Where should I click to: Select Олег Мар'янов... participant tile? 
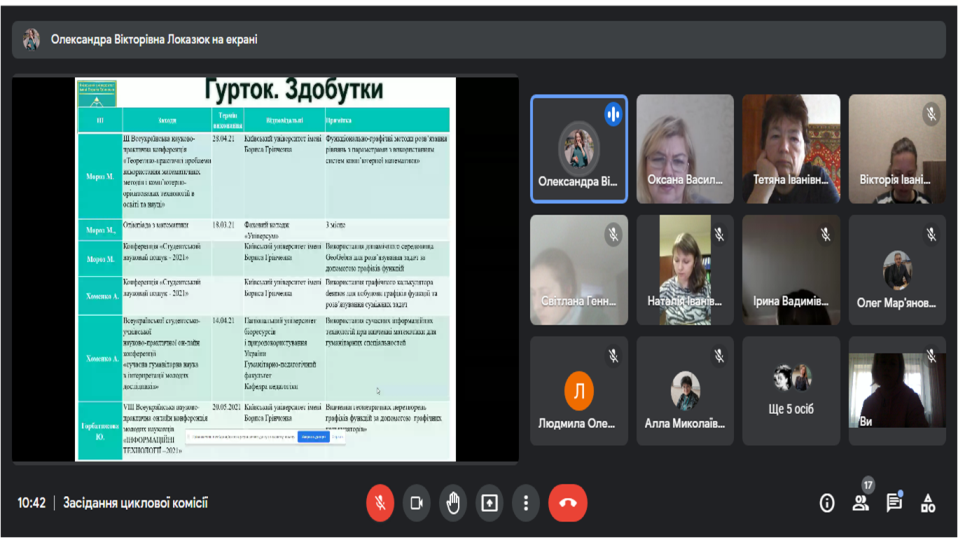(897, 269)
